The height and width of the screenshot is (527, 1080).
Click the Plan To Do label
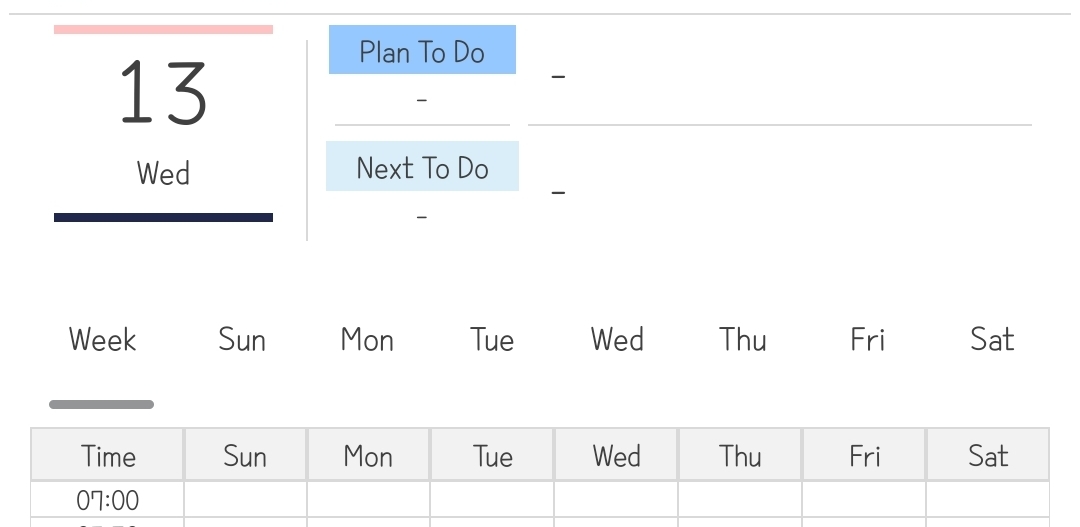point(422,51)
